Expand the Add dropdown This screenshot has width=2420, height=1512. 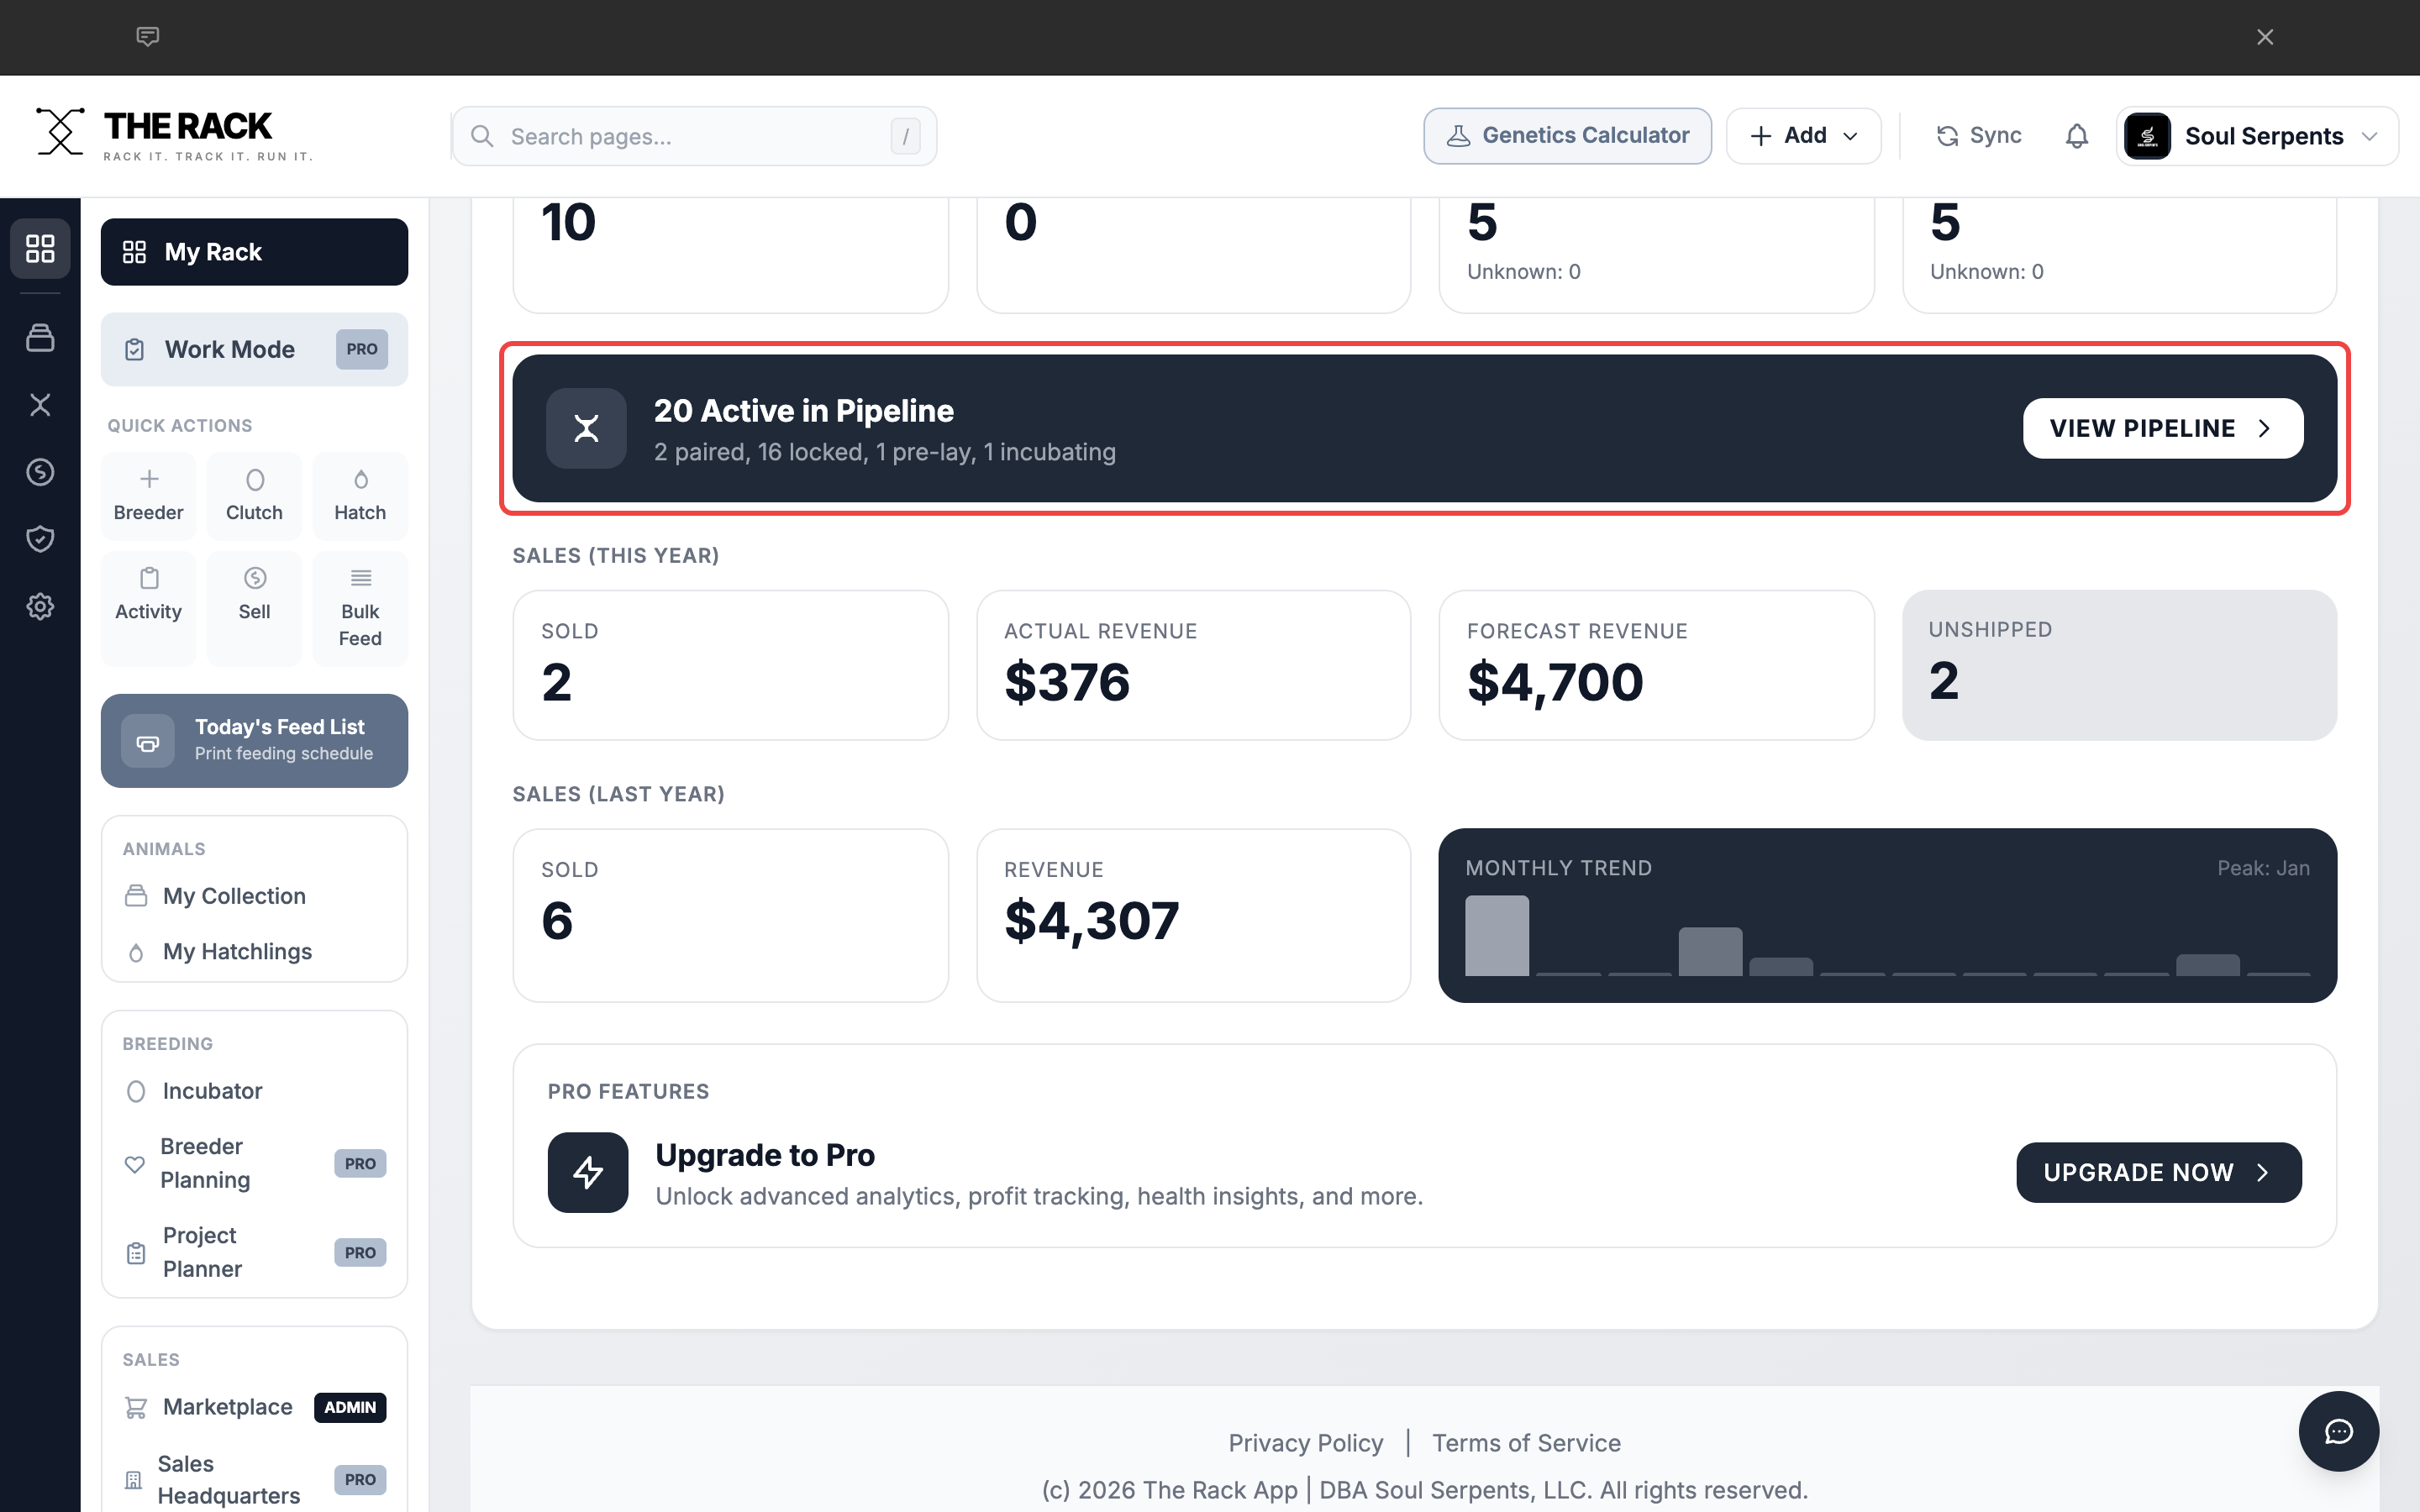(1803, 136)
